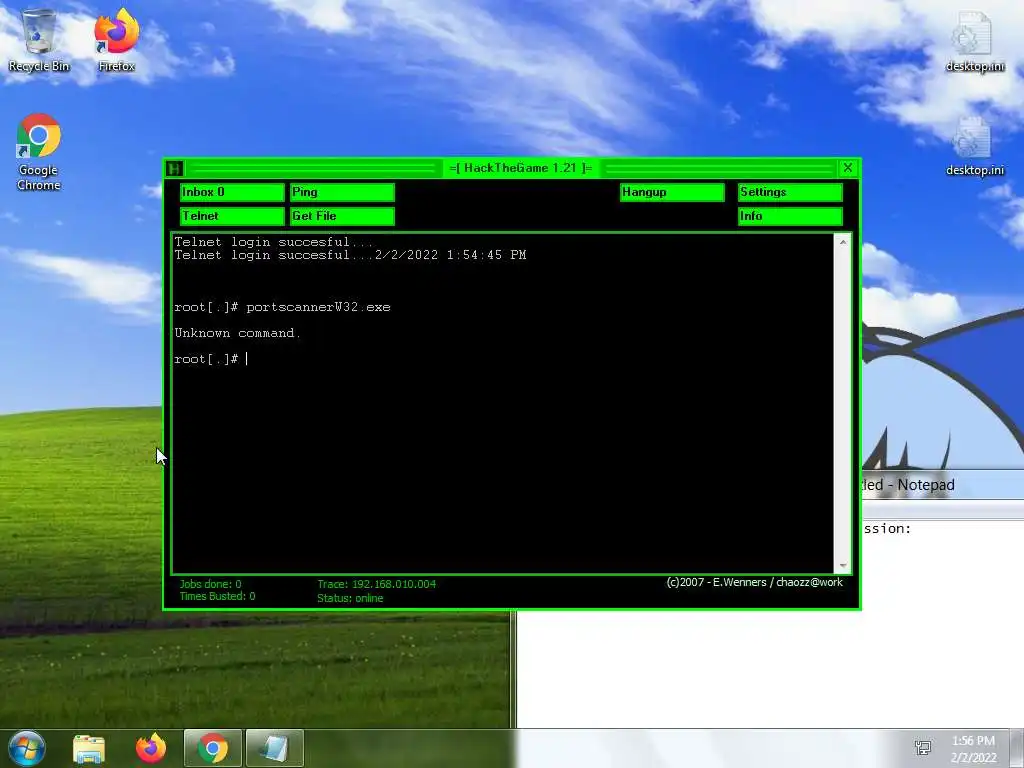Launch Firefox from the taskbar
This screenshot has height=768, width=1024.
tap(151, 748)
